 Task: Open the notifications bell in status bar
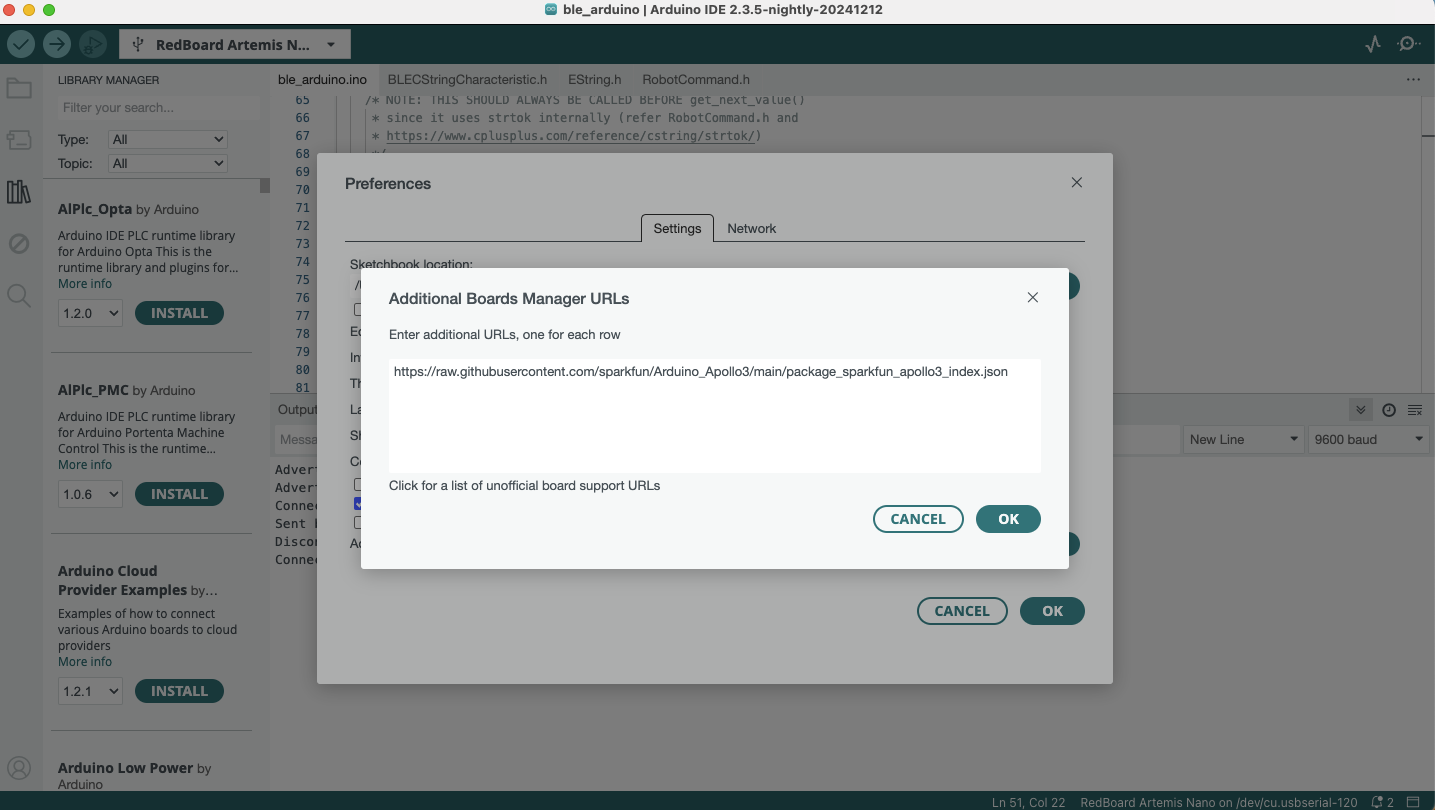(1381, 802)
